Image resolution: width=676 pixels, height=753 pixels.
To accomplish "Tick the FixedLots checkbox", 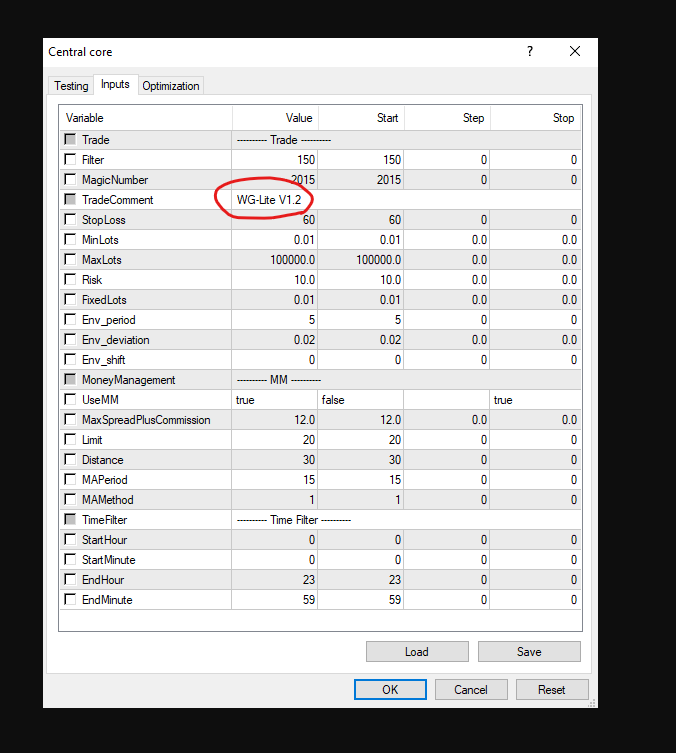I will click(70, 299).
